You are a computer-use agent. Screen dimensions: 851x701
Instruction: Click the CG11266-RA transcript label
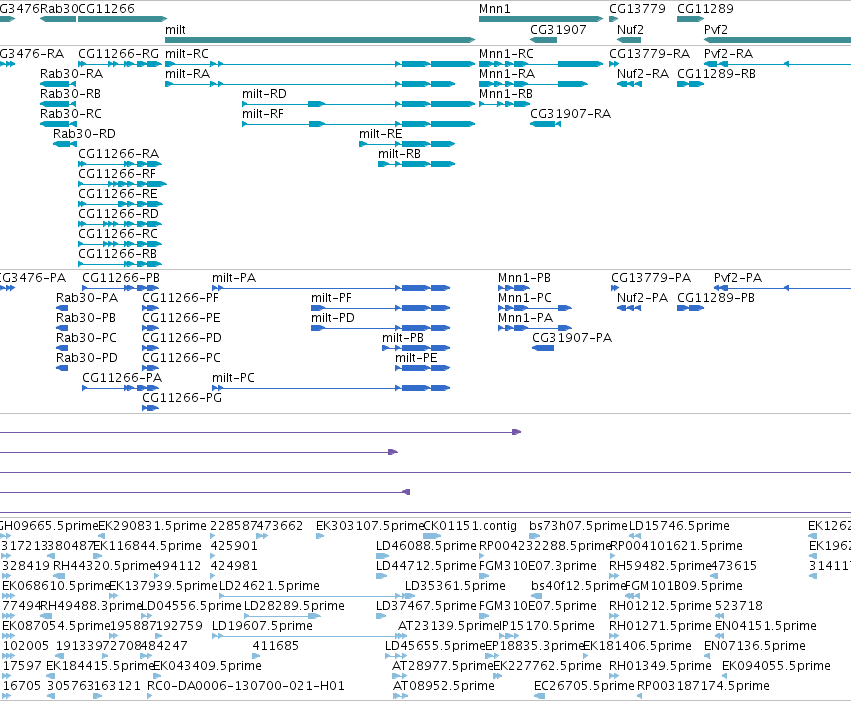pos(118,154)
